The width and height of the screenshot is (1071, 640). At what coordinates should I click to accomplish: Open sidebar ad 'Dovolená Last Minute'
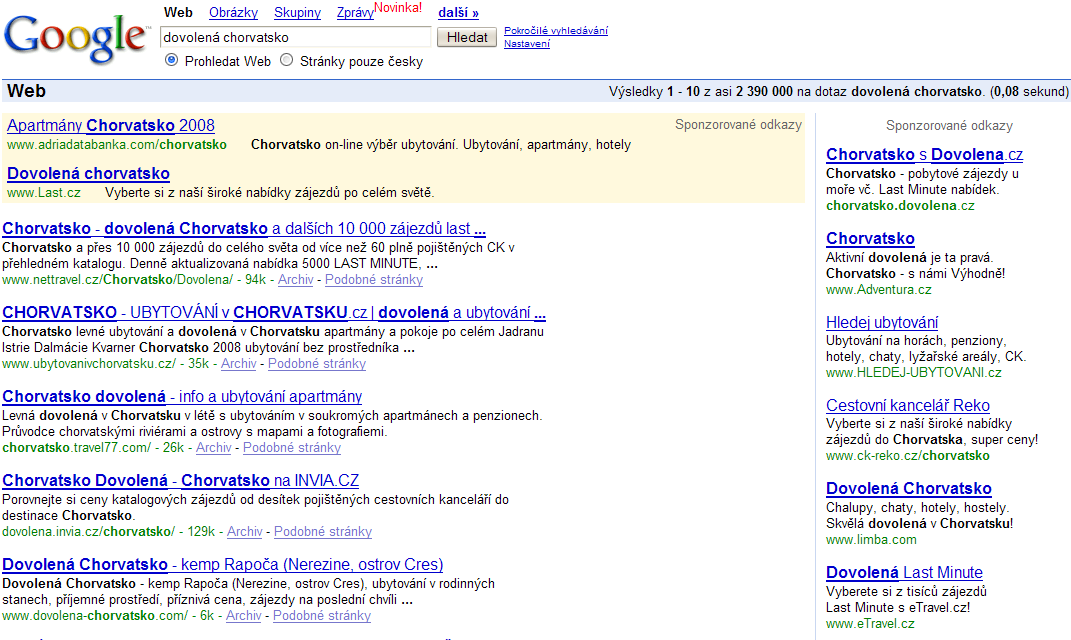coord(904,573)
